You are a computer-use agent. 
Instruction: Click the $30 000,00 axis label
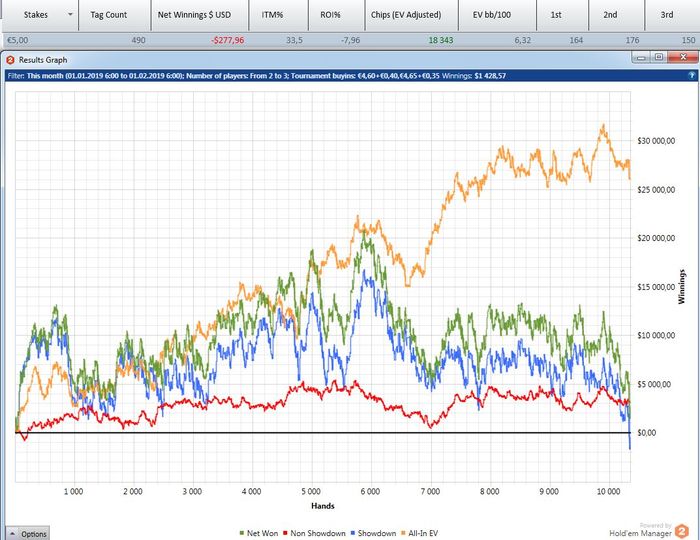coord(656,141)
